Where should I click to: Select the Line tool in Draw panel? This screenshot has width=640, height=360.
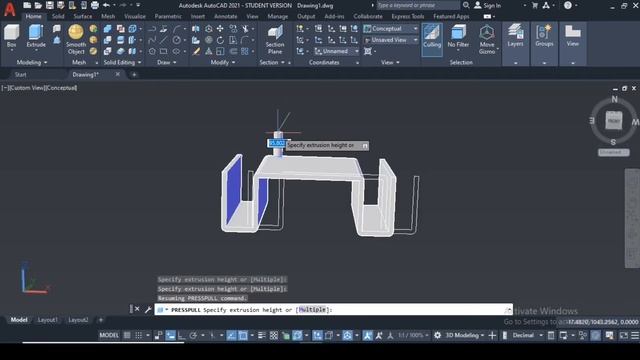pyautogui.click(x=164, y=40)
